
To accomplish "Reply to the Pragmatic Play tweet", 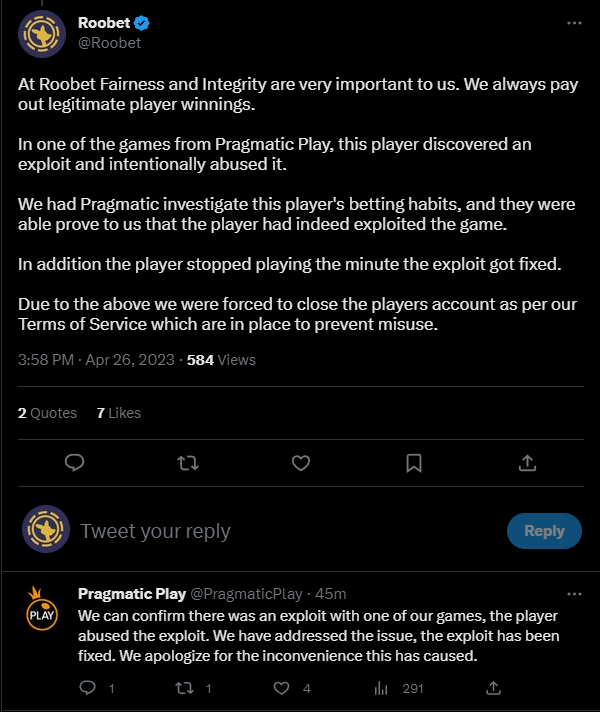I will tap(87, 688).
